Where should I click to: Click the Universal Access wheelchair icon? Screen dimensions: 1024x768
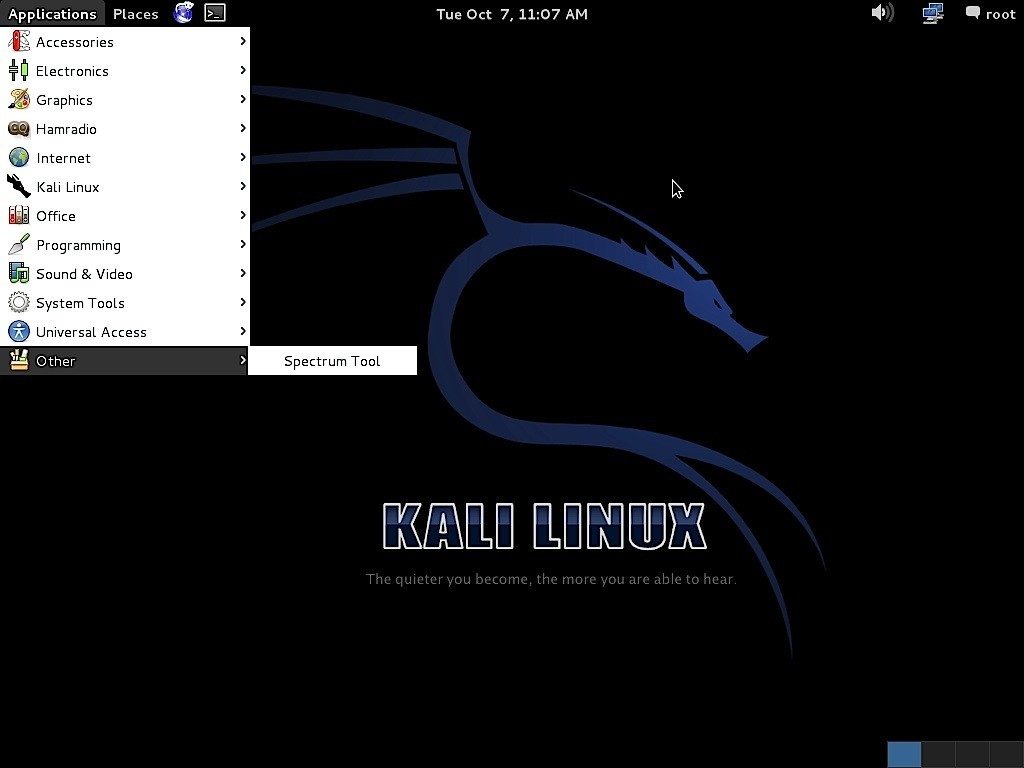[x=17, y=331]
